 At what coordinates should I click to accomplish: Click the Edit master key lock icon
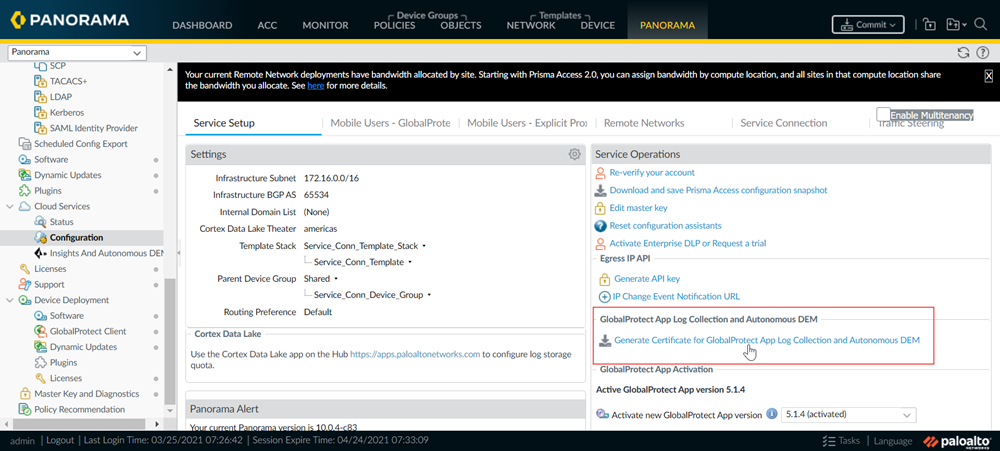click(601, 208)
